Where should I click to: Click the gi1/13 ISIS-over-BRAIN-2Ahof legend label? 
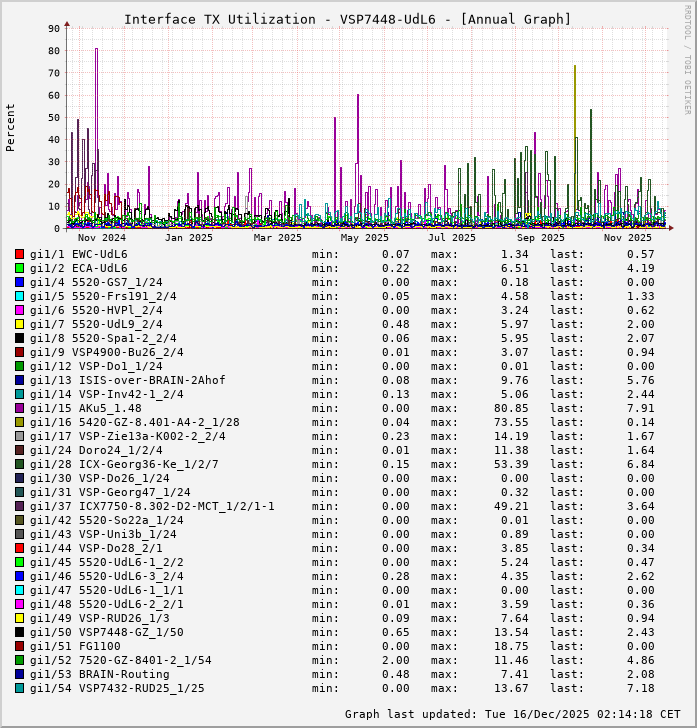(x=128, y=380)
